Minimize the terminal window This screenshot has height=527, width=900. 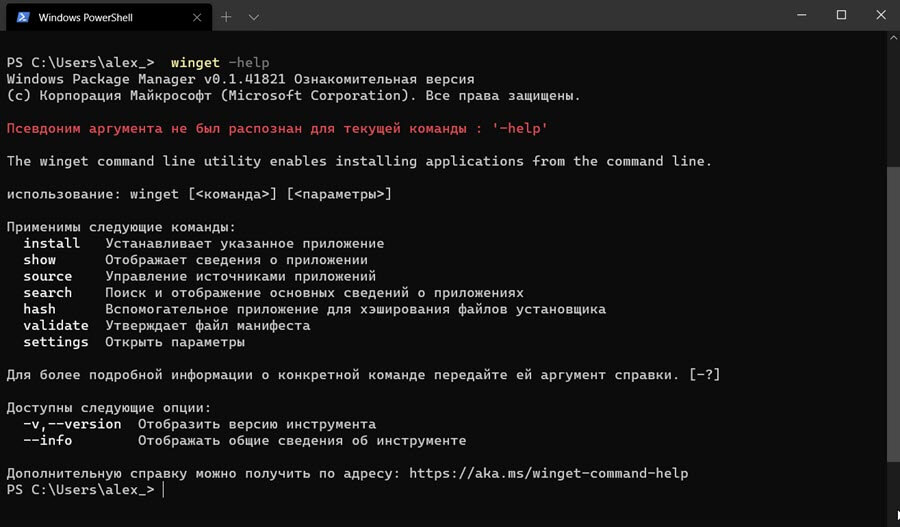click(802, 15)
